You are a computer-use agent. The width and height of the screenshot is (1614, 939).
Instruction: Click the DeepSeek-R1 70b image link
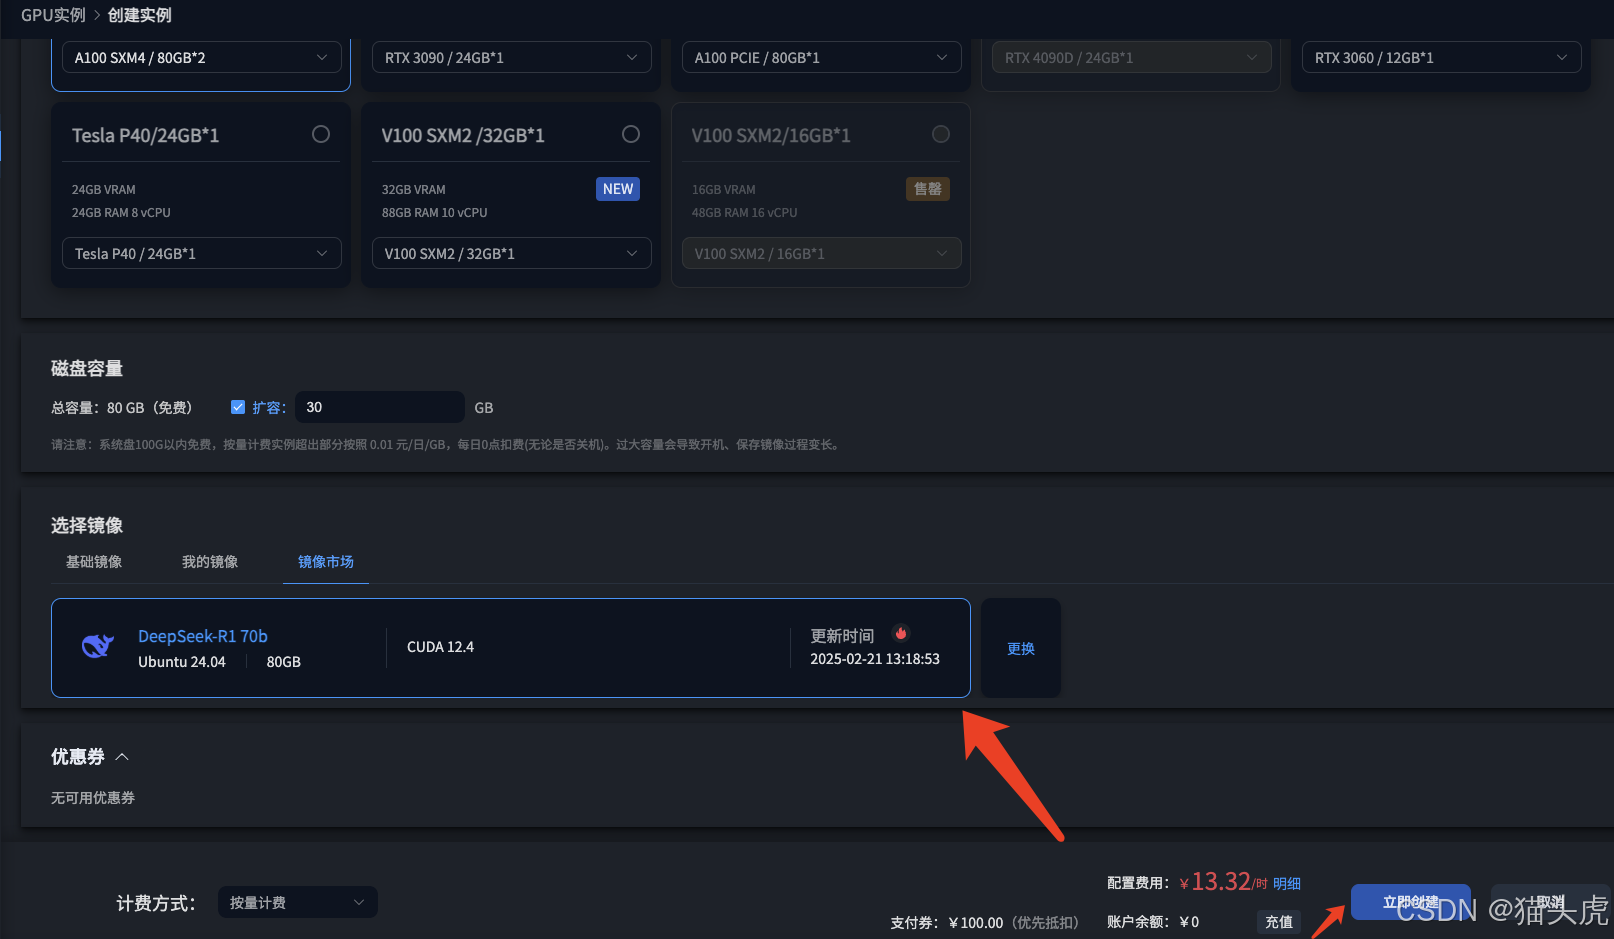point(203,636)
